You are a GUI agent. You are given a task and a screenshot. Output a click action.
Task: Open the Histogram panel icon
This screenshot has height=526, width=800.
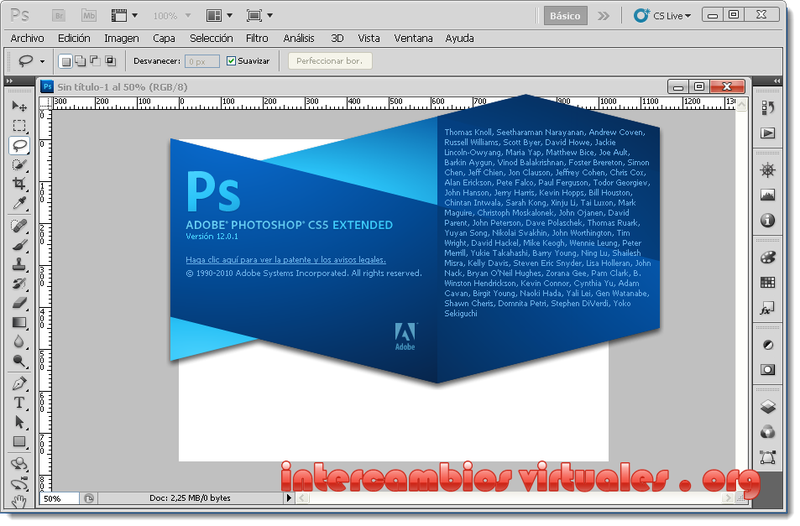tap(767, 195)
